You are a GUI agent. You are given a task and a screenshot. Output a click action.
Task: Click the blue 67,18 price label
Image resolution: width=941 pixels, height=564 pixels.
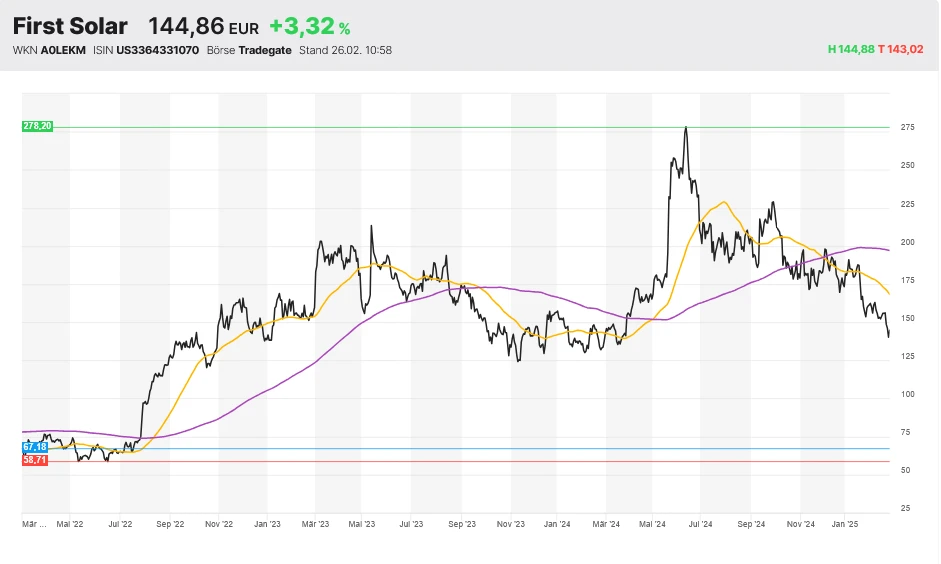(36, 445)
